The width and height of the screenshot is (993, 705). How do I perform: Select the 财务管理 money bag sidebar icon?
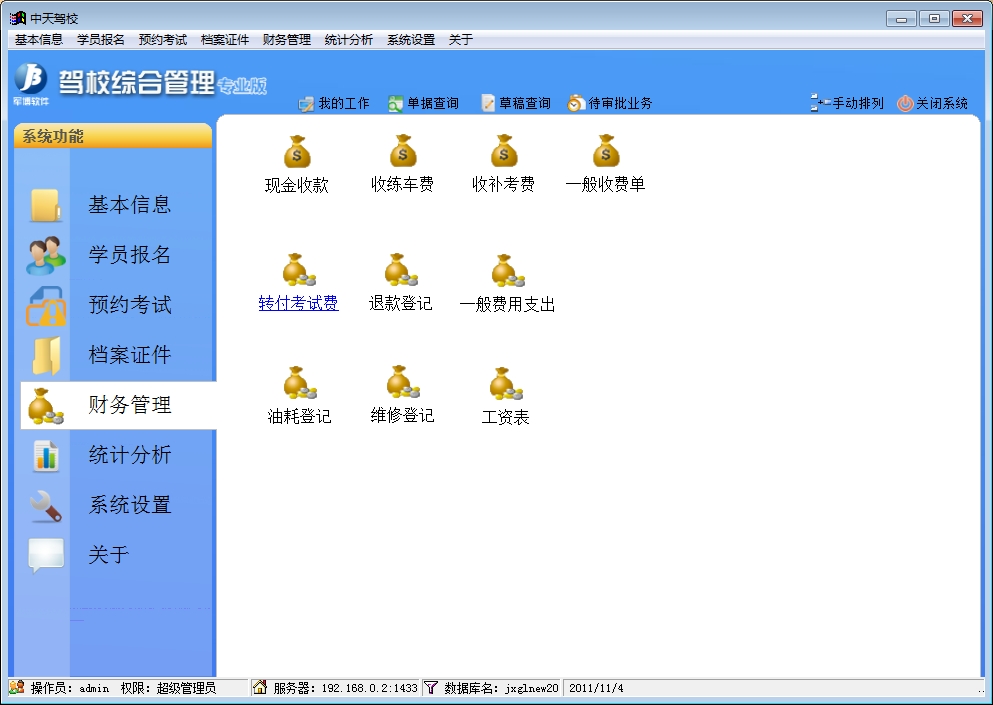(46, 405)
